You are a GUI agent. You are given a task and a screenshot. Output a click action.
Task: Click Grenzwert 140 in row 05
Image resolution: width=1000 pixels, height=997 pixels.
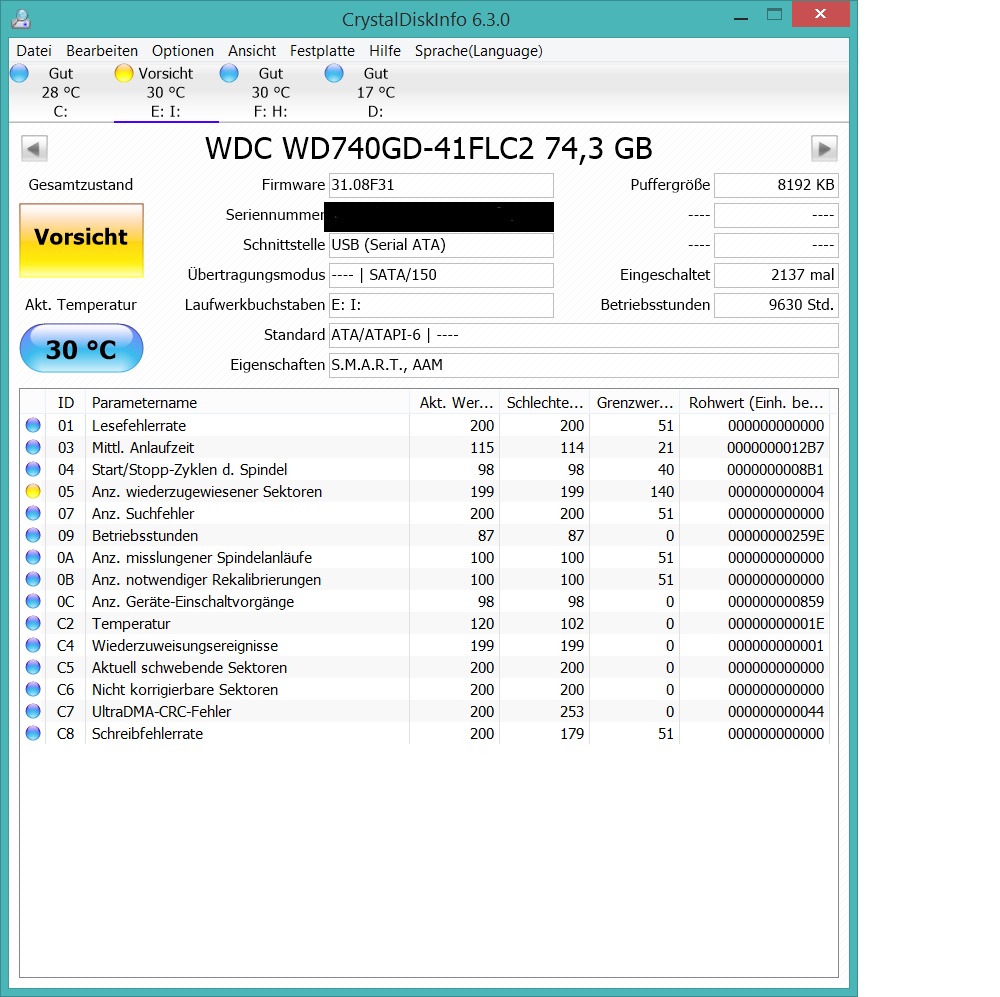coord(662,492)
